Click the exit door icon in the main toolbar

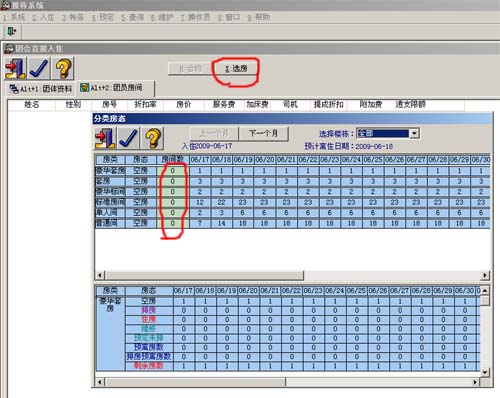pyautogui.click(x=12, y=32)
